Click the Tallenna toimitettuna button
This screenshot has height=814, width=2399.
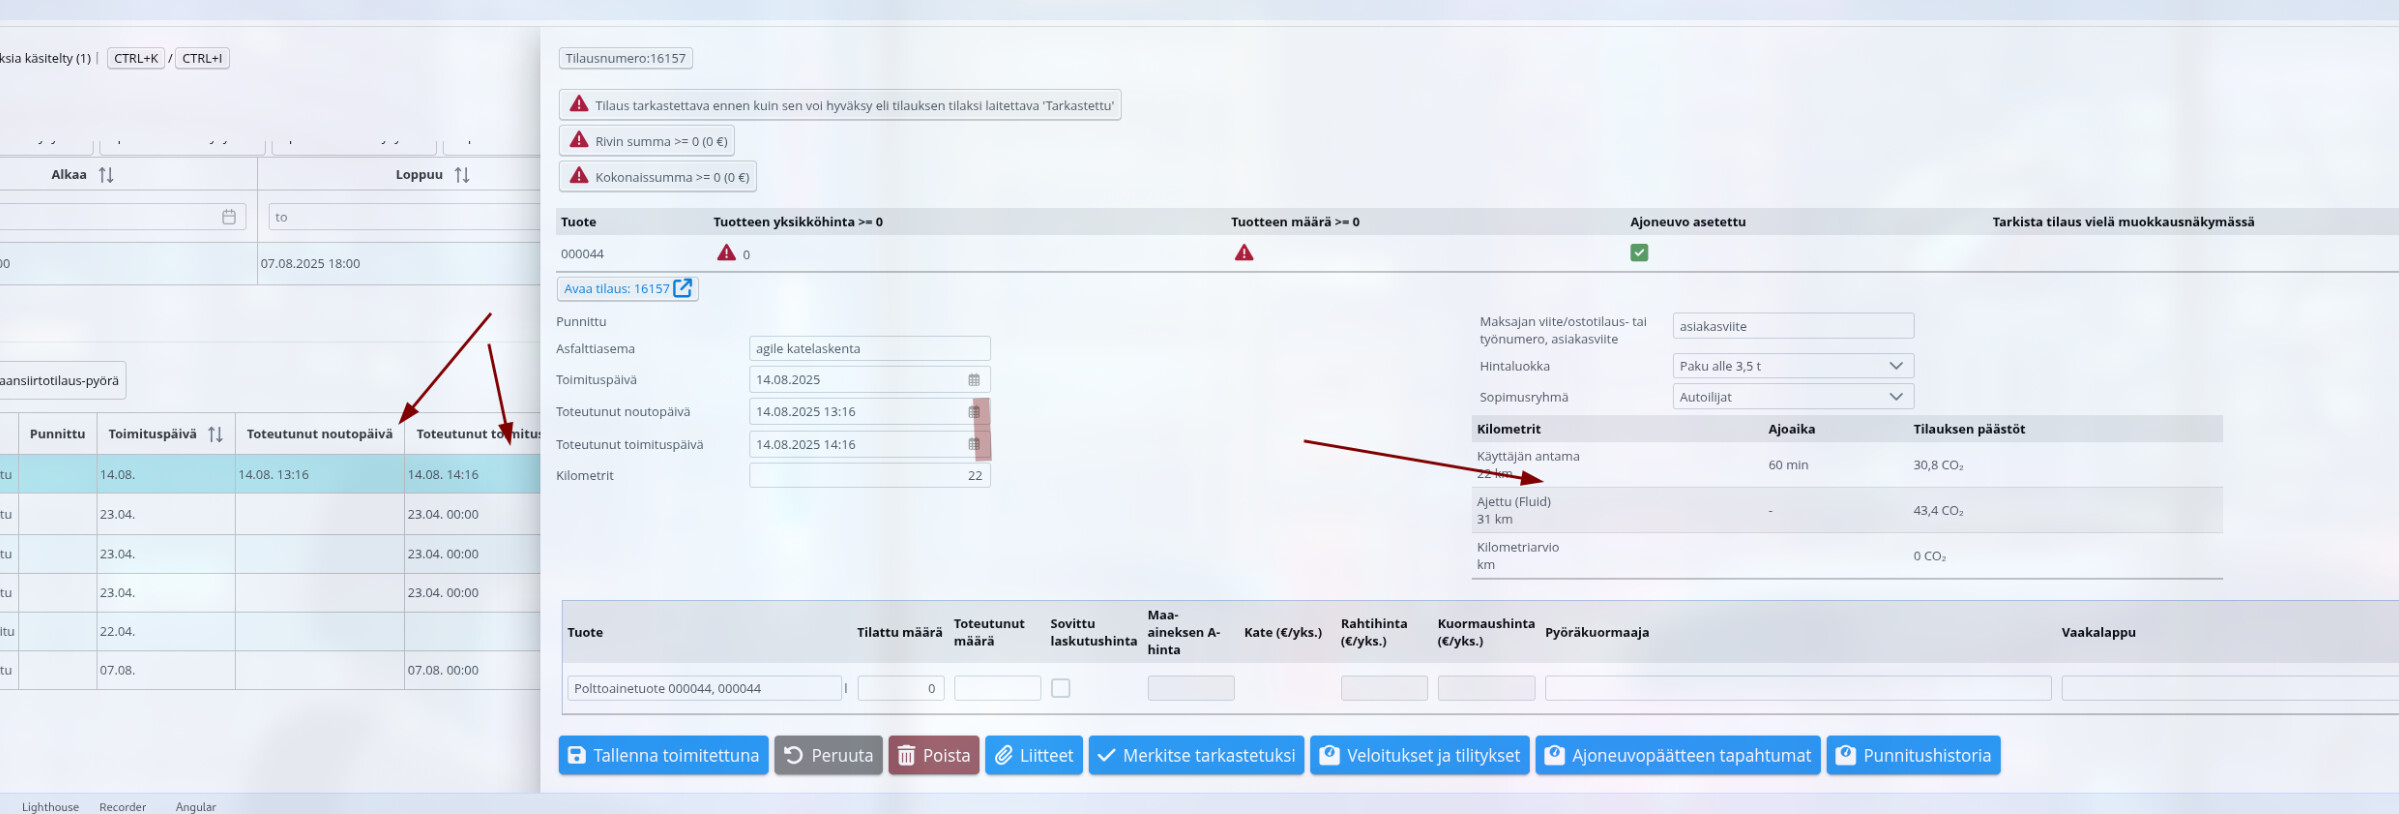[664, 755]
